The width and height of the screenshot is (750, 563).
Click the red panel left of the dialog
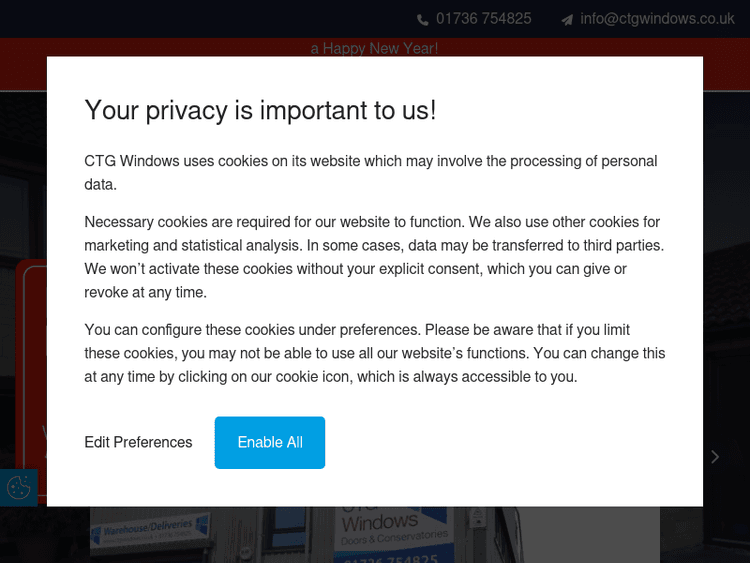click(x=30, y=350)
